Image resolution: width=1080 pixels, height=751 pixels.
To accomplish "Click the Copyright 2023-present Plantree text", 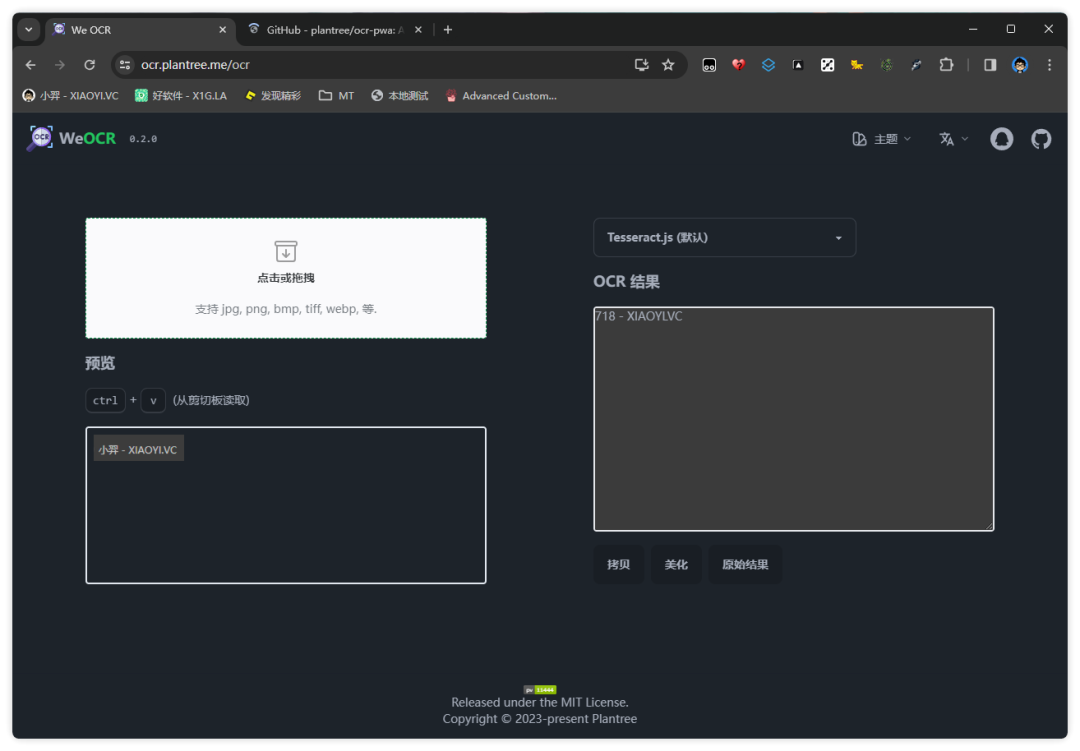I will pyautogui.click(x=540, y=719).
